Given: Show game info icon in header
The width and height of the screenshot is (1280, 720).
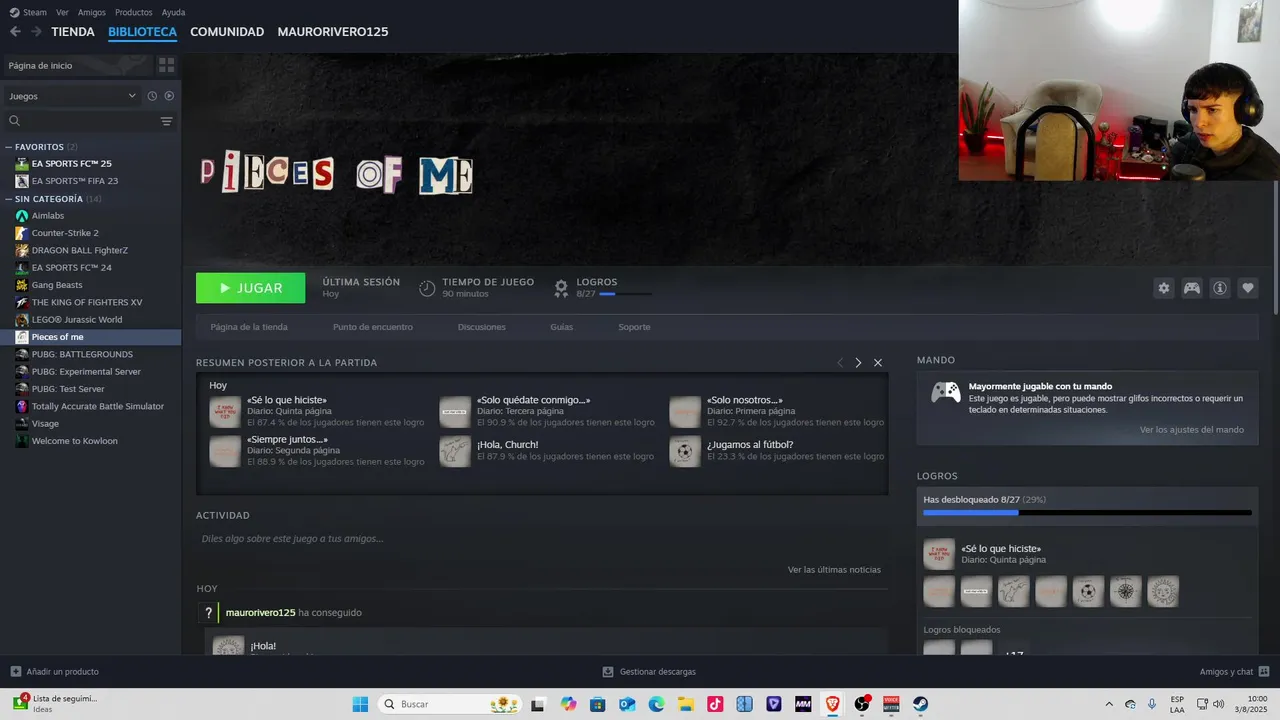Looking at the screenshot, I should pos(1220,288).
